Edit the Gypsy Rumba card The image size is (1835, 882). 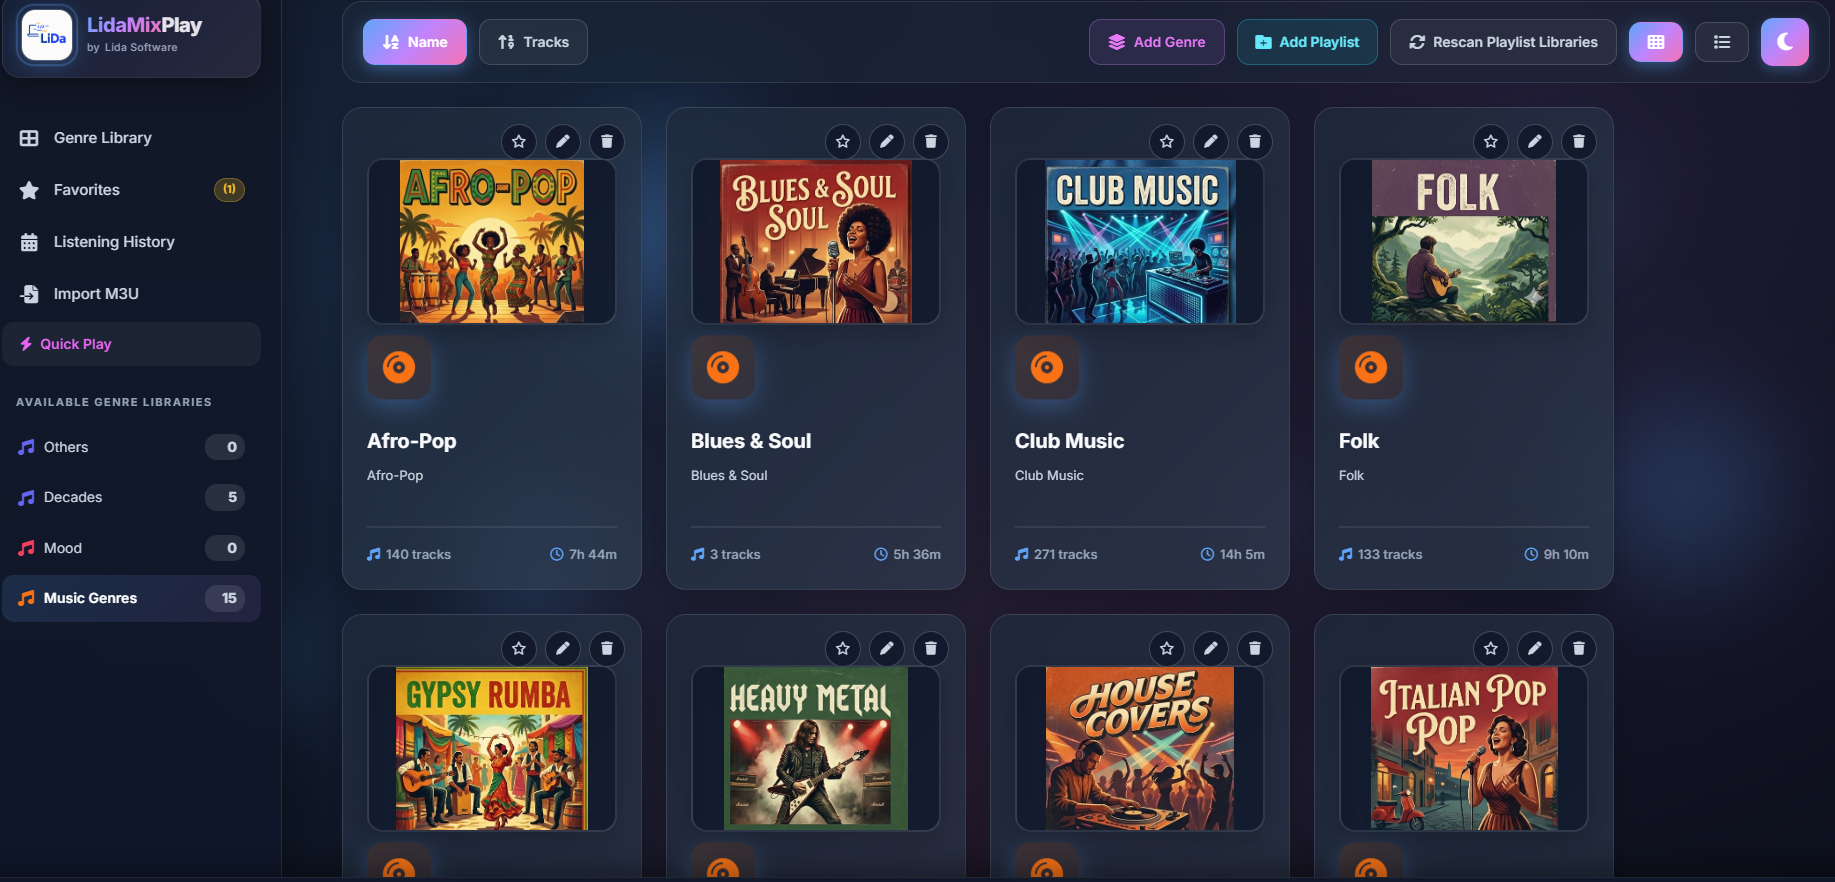click(x=563, y=649)
